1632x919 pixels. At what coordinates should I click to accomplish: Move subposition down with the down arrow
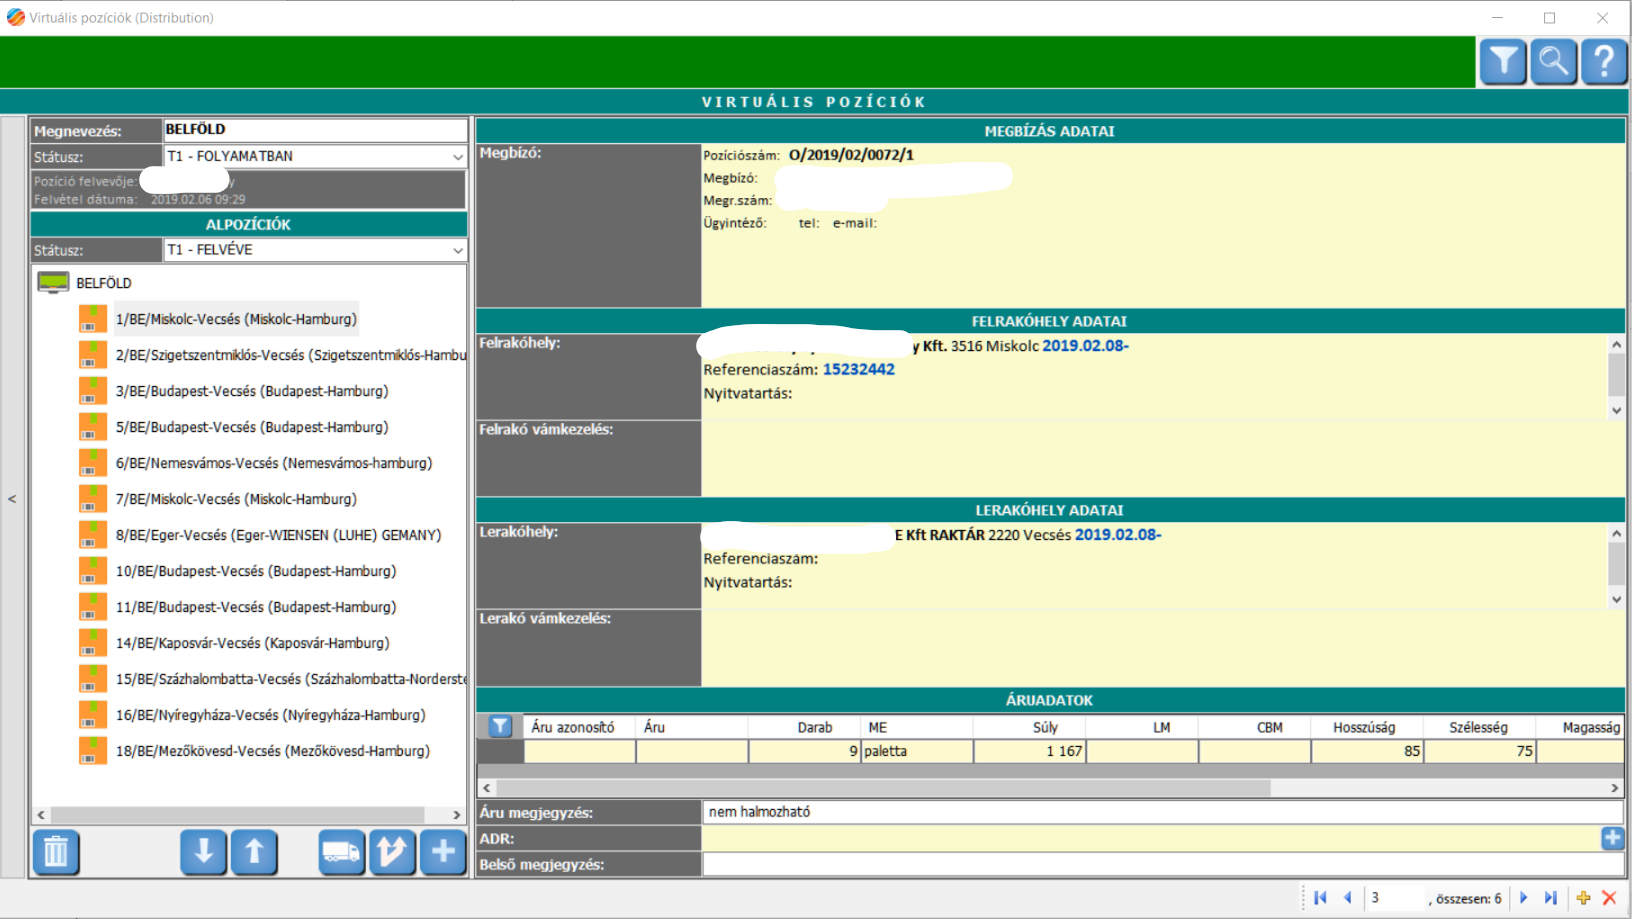pyautogui.click(x=204, y=852)
